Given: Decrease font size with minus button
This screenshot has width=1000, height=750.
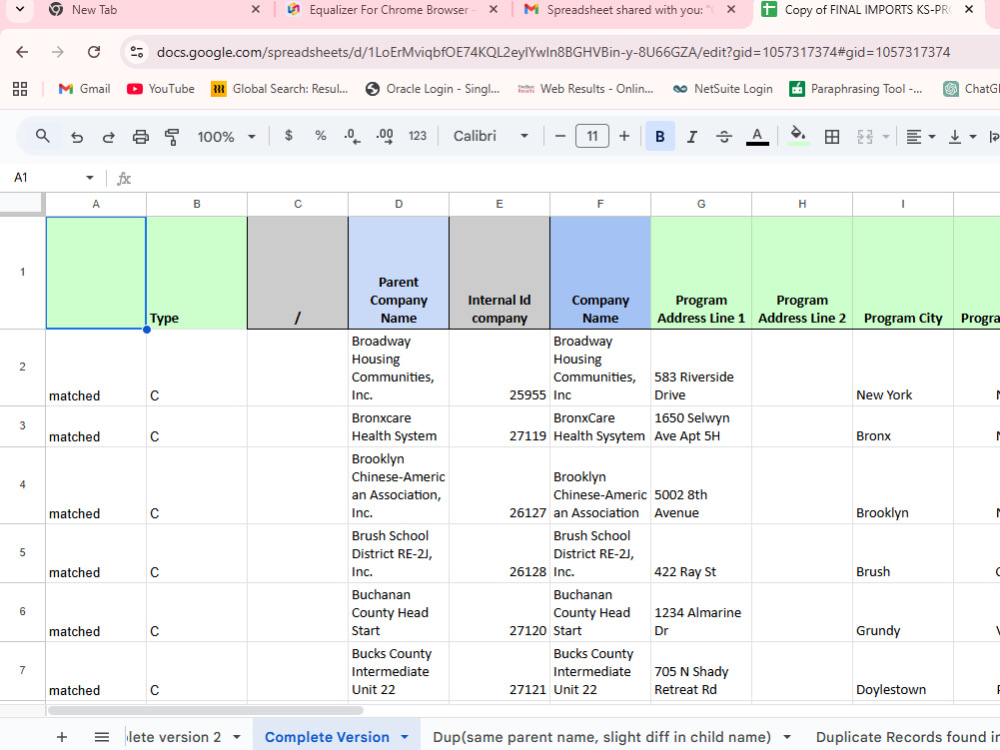Looking at the screenshot, I should click(560, 136).
